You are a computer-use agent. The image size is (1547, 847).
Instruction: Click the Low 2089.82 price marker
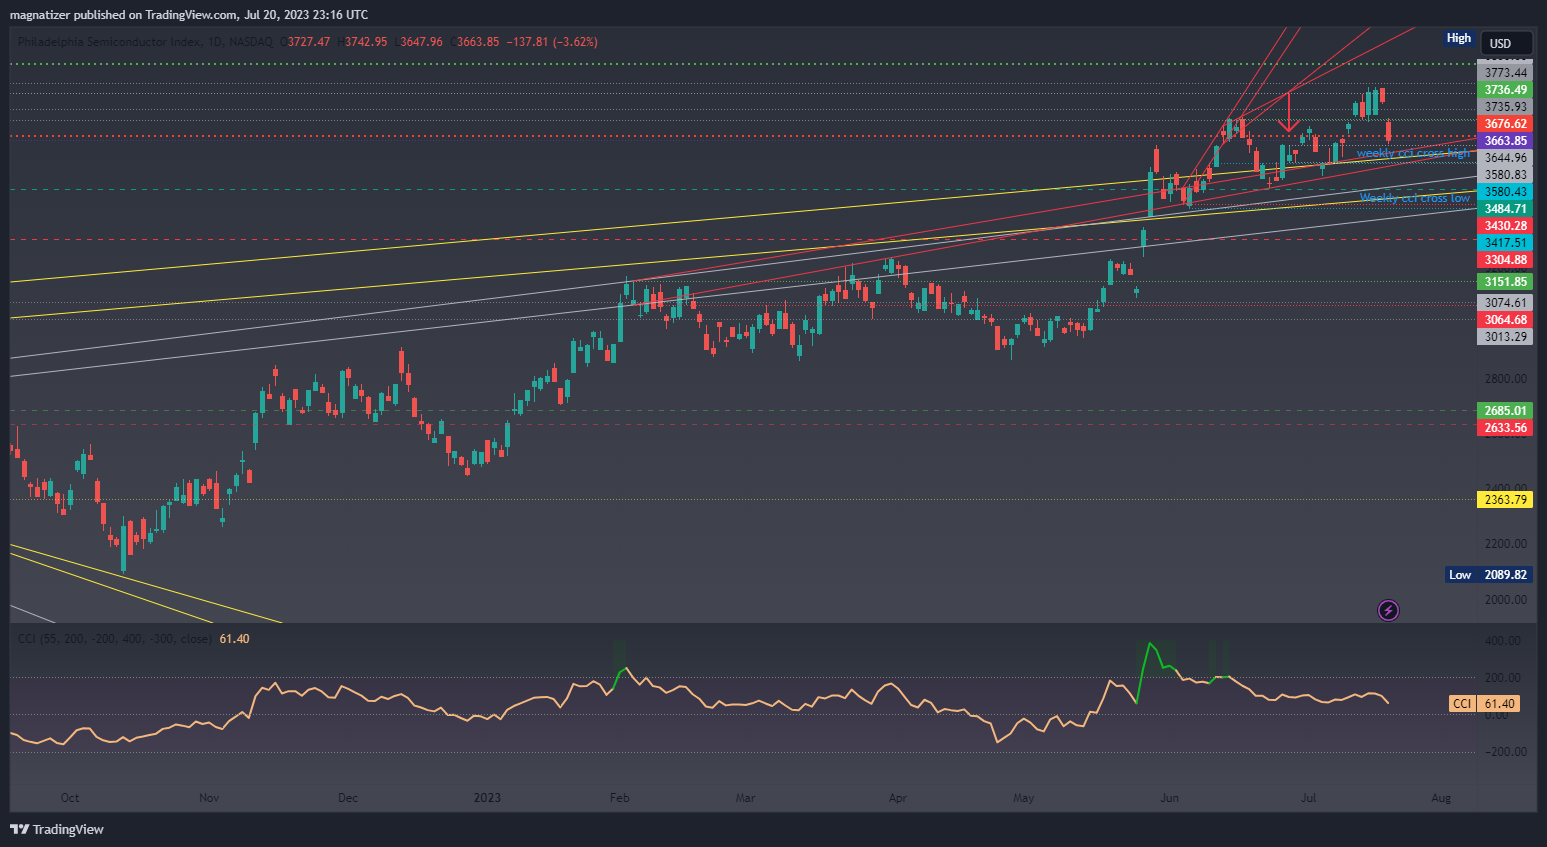1490,574
